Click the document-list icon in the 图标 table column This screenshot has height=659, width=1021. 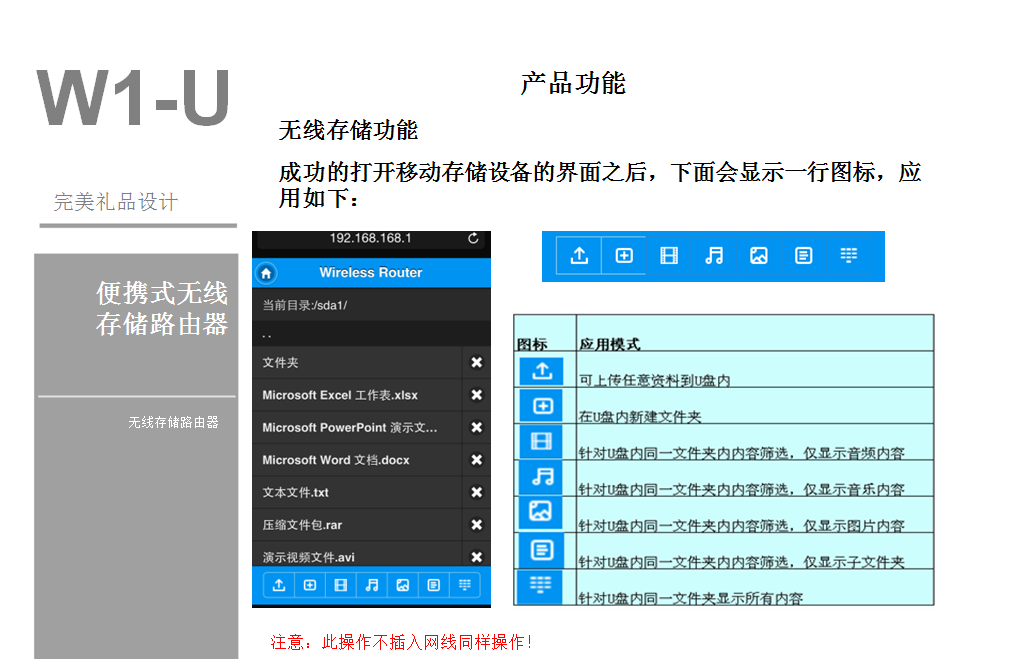coord(541,550)
